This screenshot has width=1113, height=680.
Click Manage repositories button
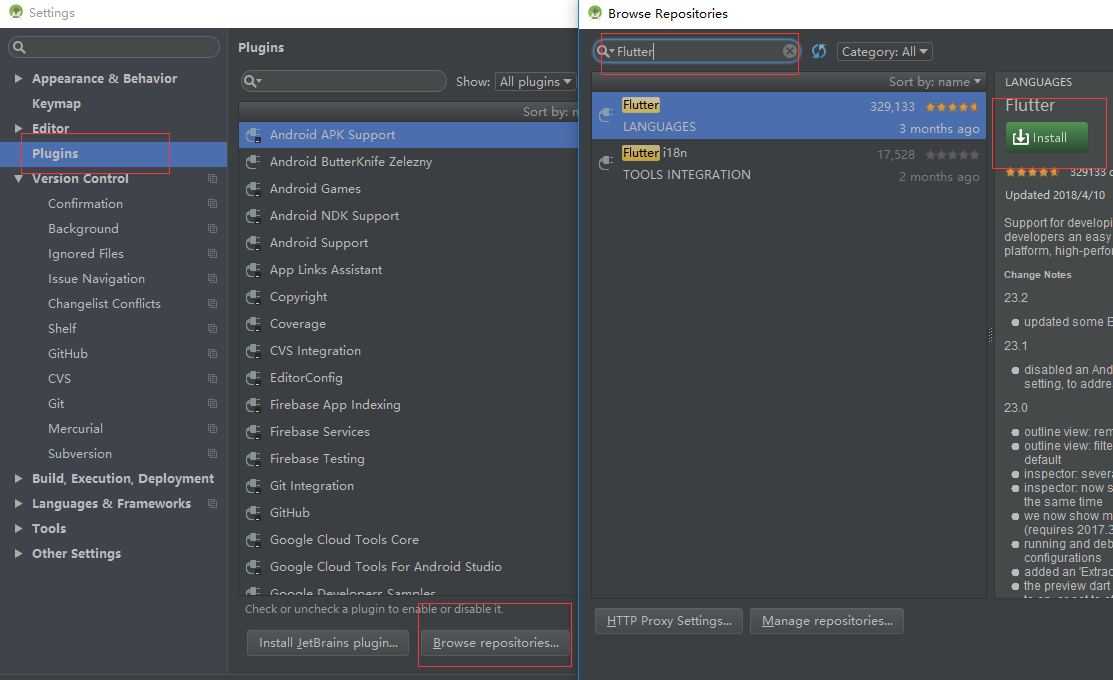point(827,620)
